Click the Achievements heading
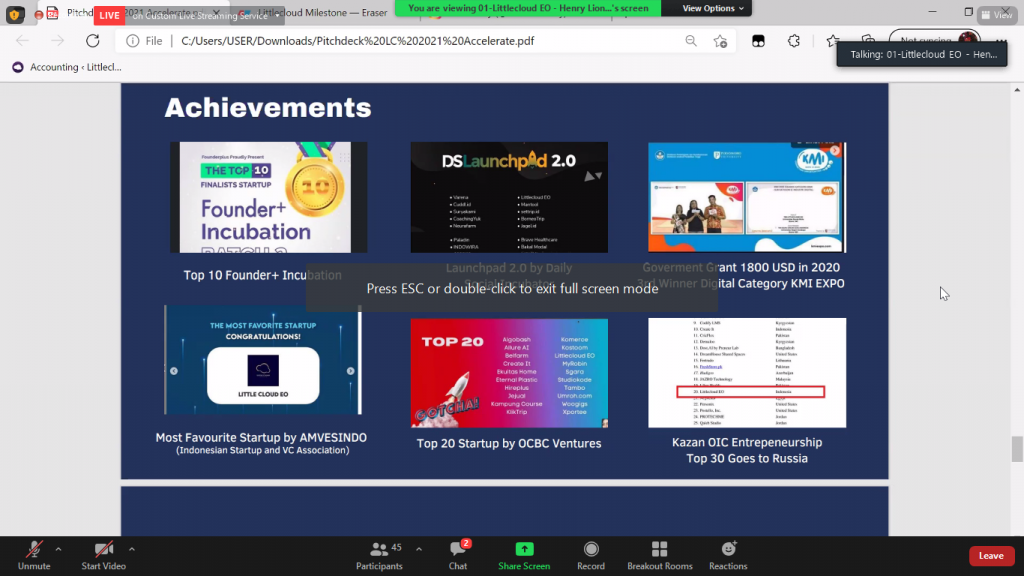This screenshot has width=1024, height=576. tap(268, 108)
